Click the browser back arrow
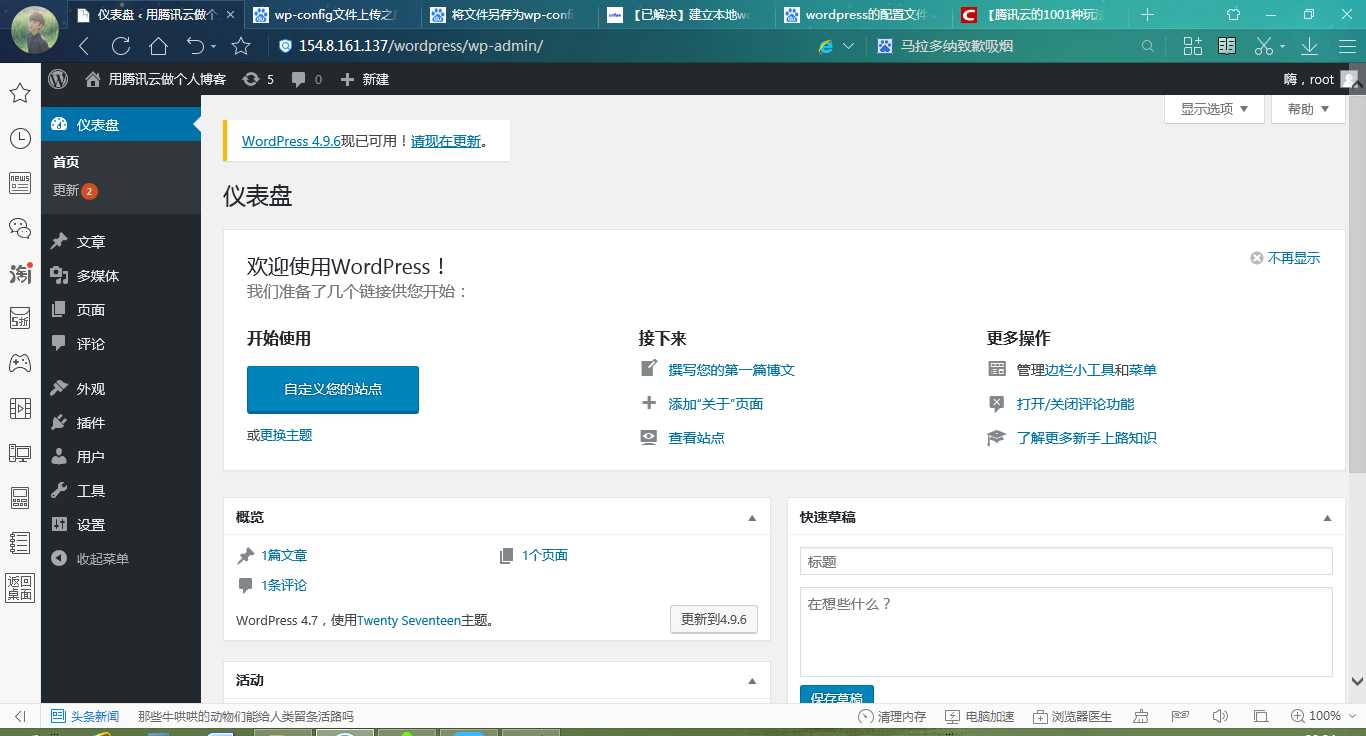 tap(84, 46)
